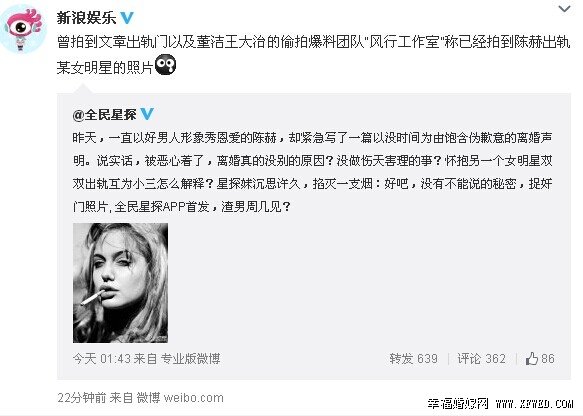
Task: Click the main post text about 风行工作室
Action: (313, 54)
